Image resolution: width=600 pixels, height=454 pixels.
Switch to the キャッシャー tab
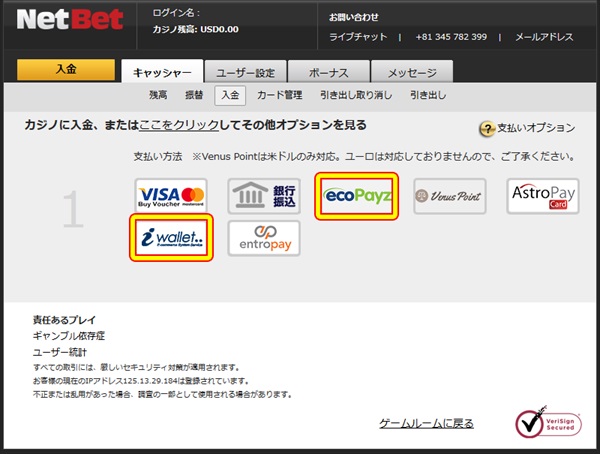pos(162,72)
